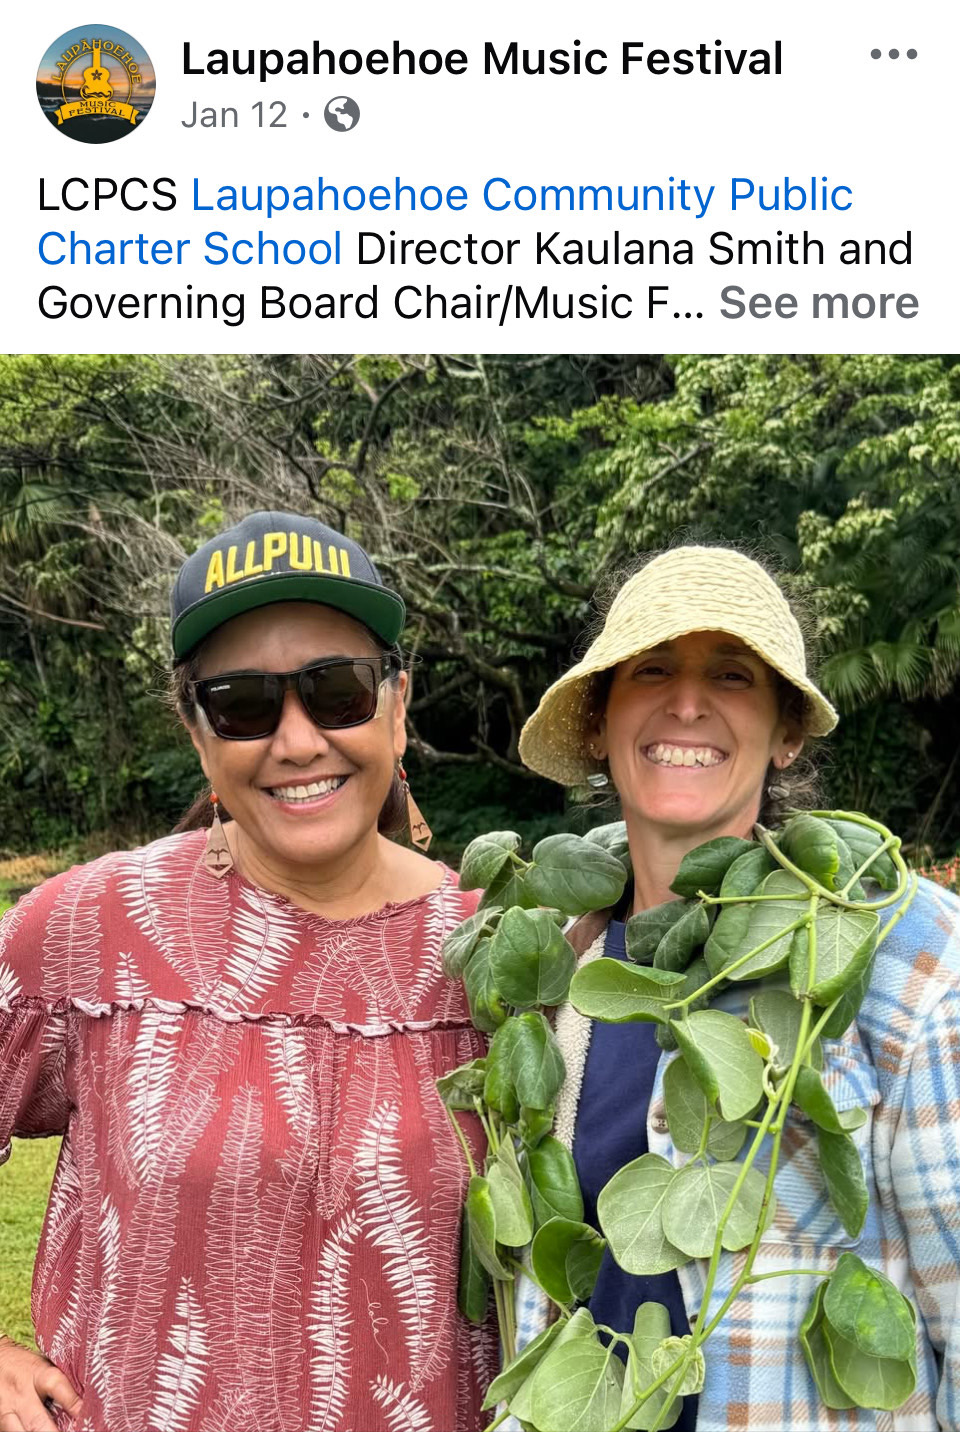Open Laupahoehoe Community Public Charter School link
Image resolution: width=960 pixels, height=1432 pixels.
click(445, 222)
